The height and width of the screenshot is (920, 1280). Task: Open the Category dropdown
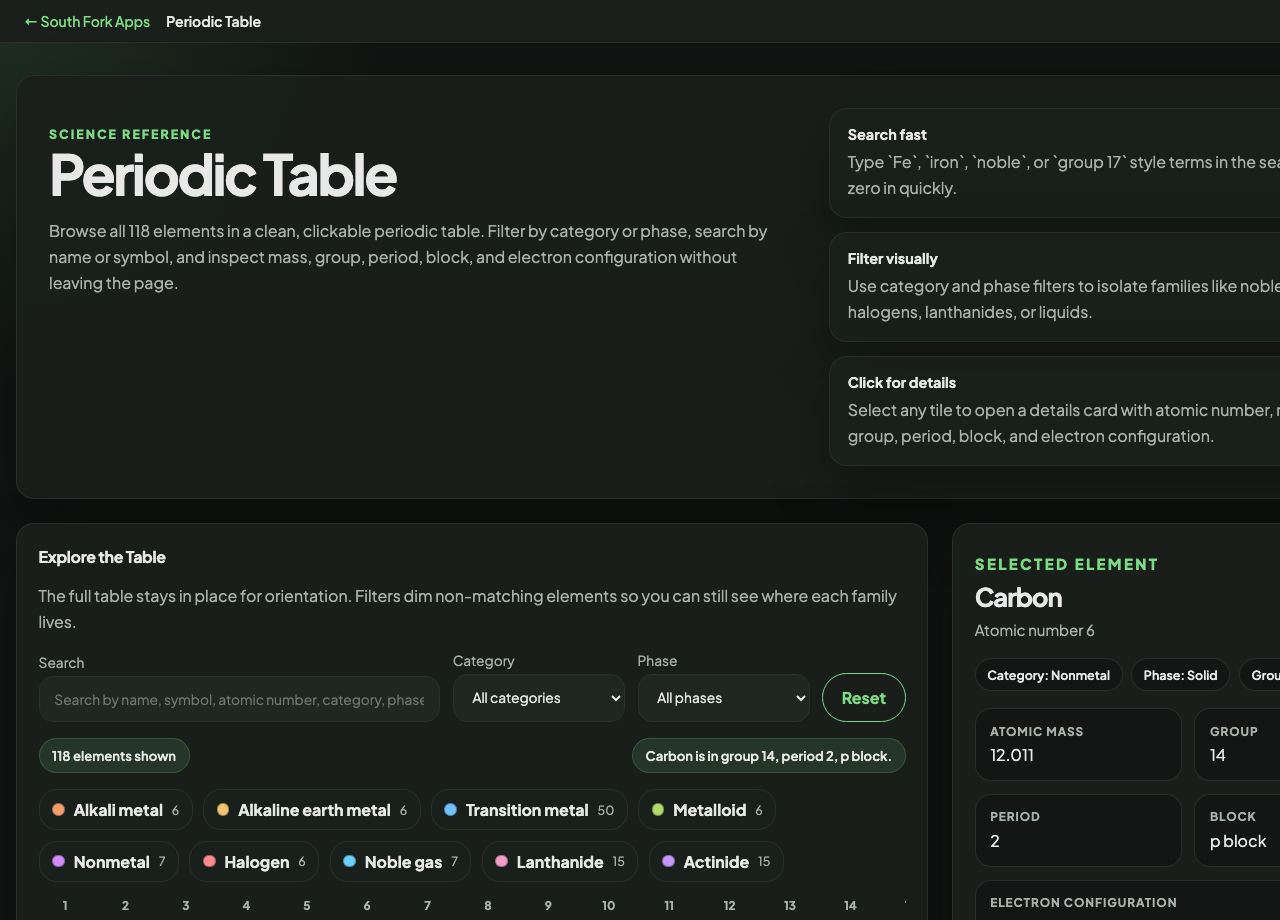(539, 698)
